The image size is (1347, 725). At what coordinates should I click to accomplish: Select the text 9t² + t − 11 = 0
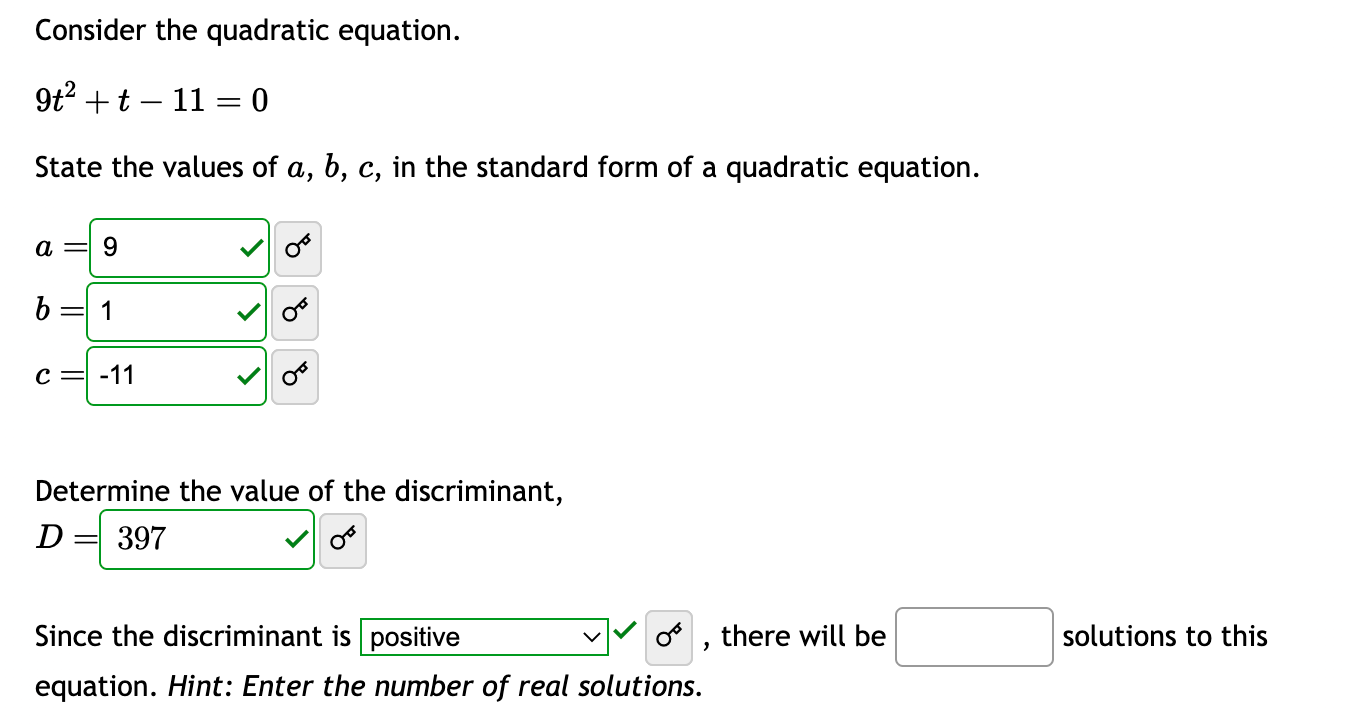(x=150, y=98)
